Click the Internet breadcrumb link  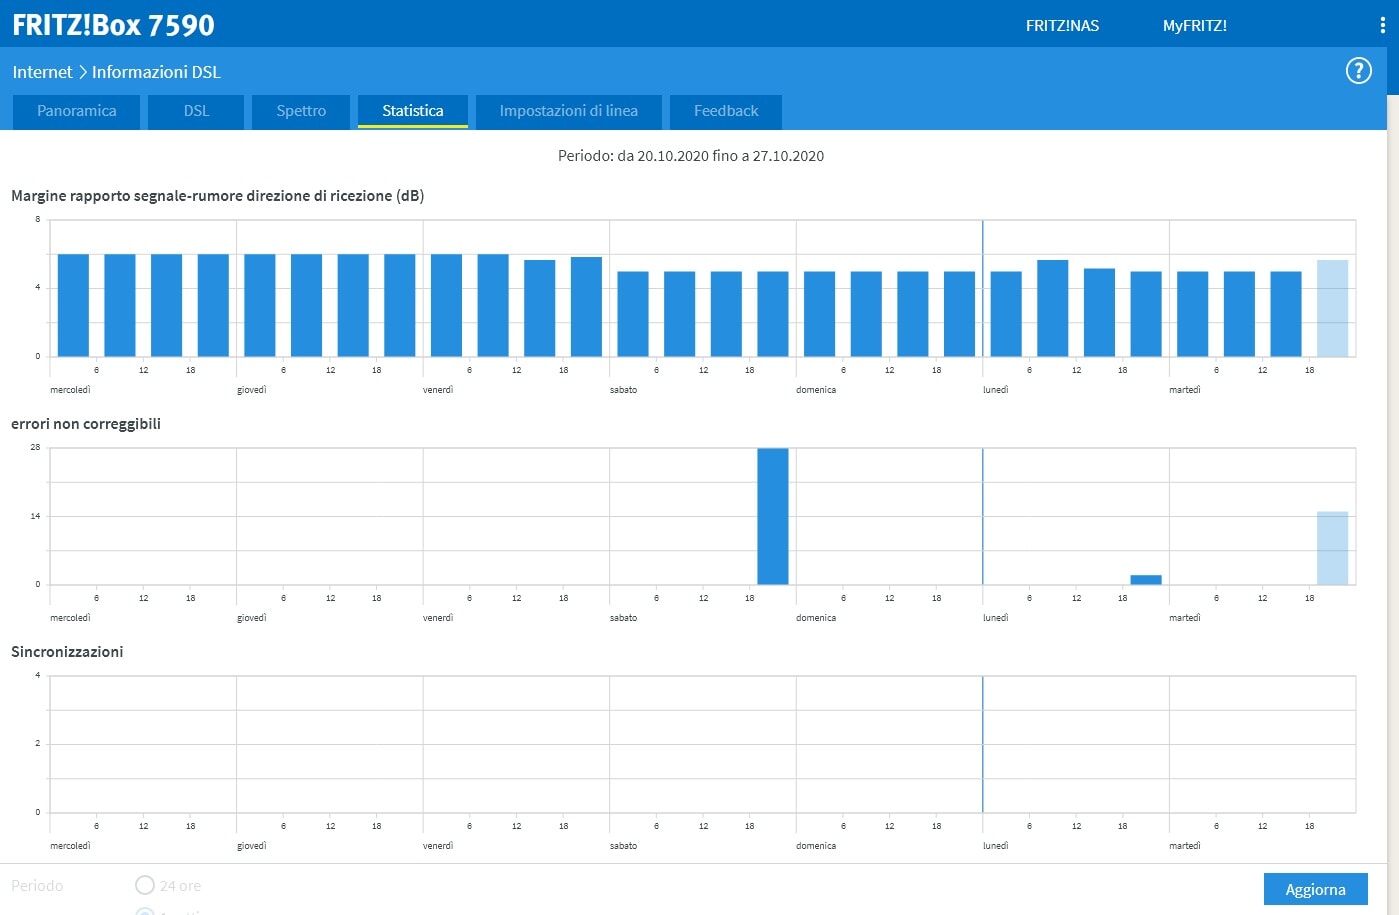[42, 72]
